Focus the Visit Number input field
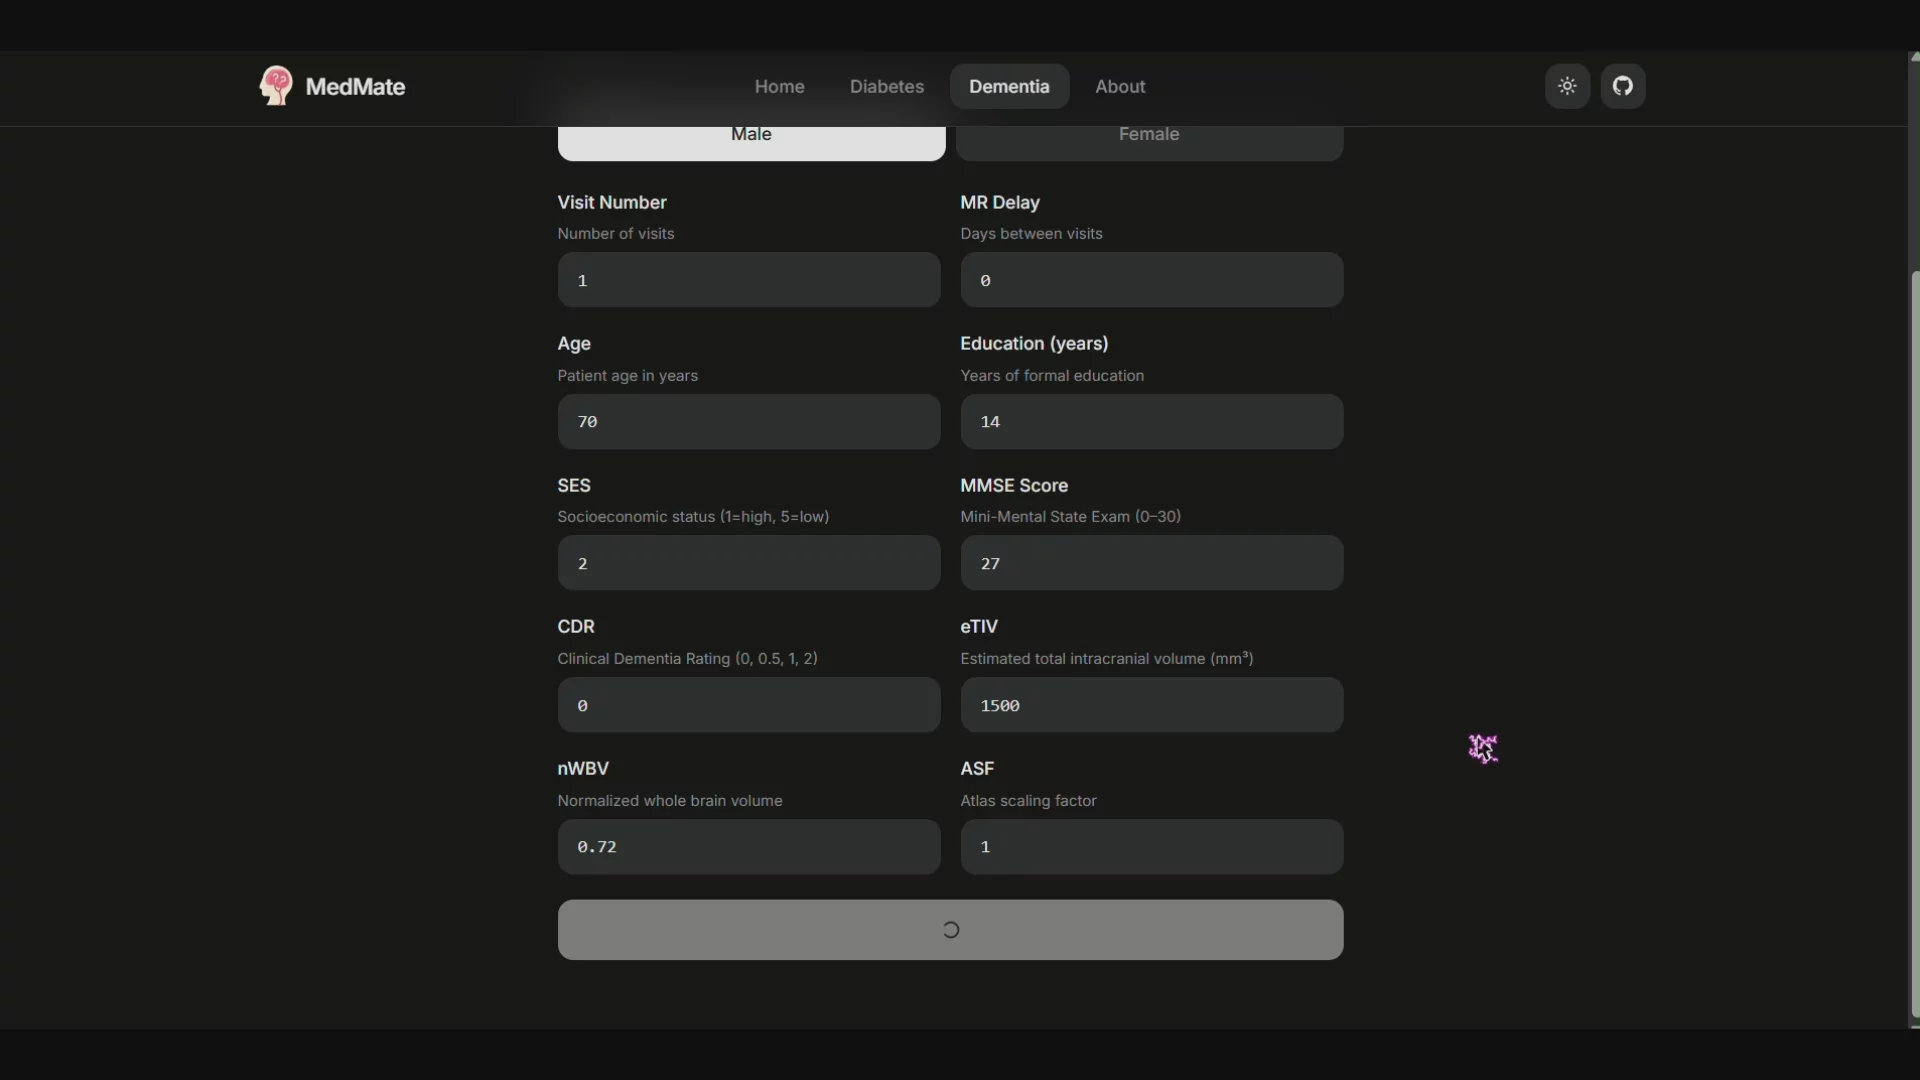The height and width of the screenshot is (1080, 1920). click(748, 280)
